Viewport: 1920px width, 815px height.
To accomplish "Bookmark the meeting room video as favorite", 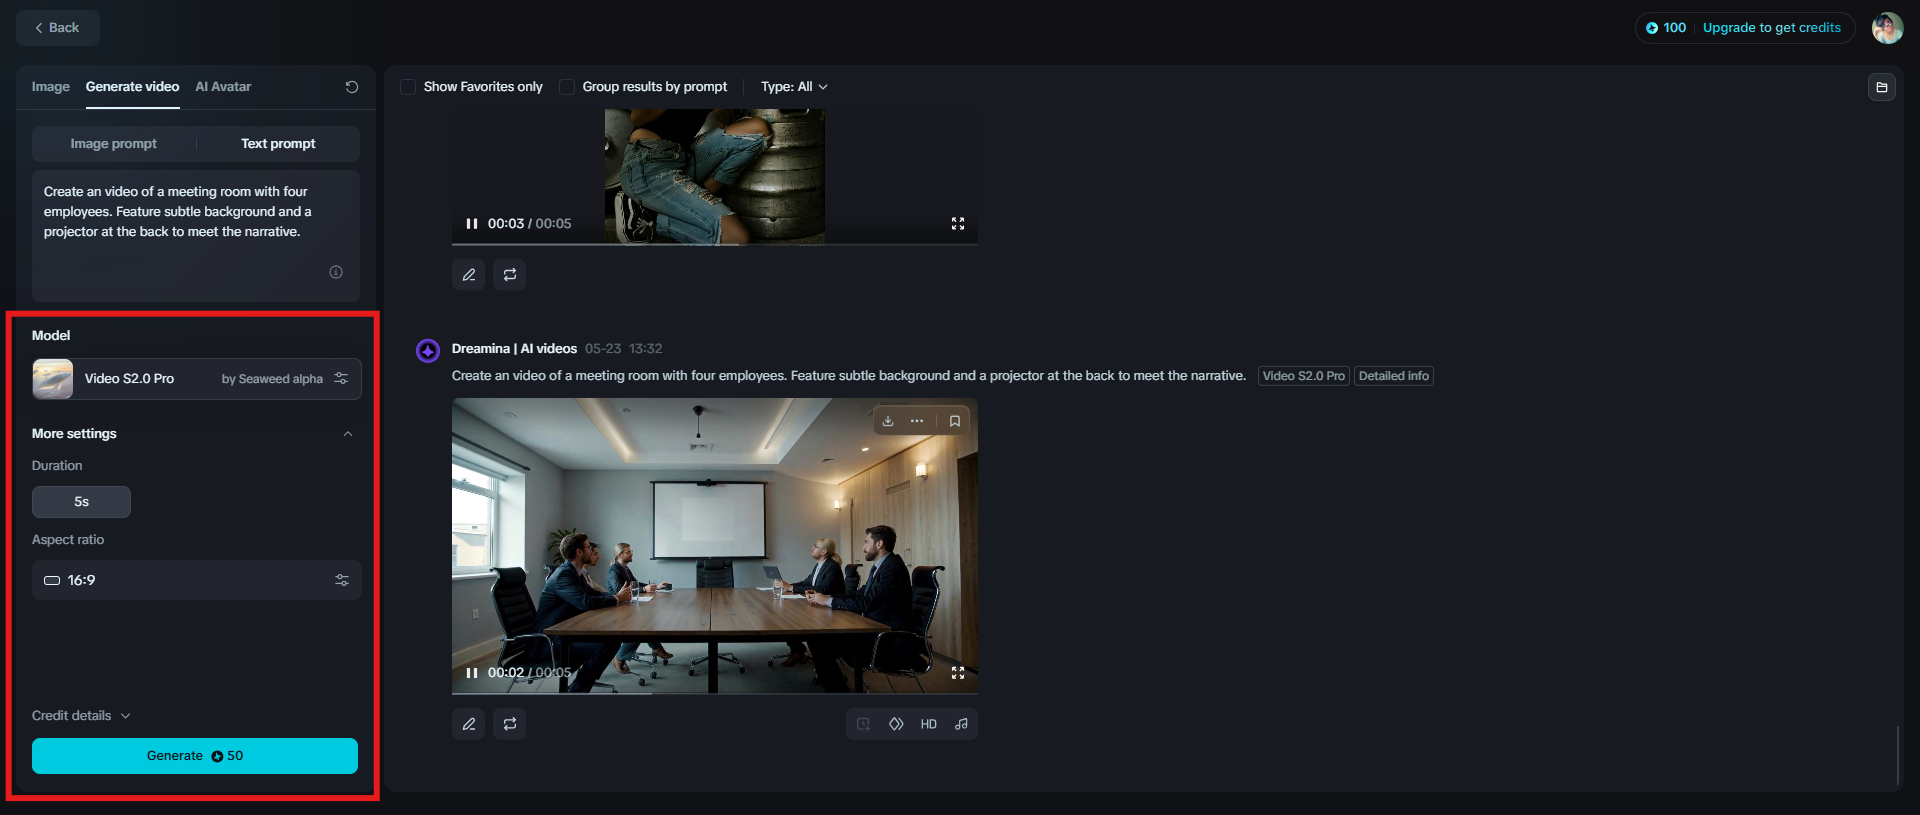I will (x=955, y=421).
